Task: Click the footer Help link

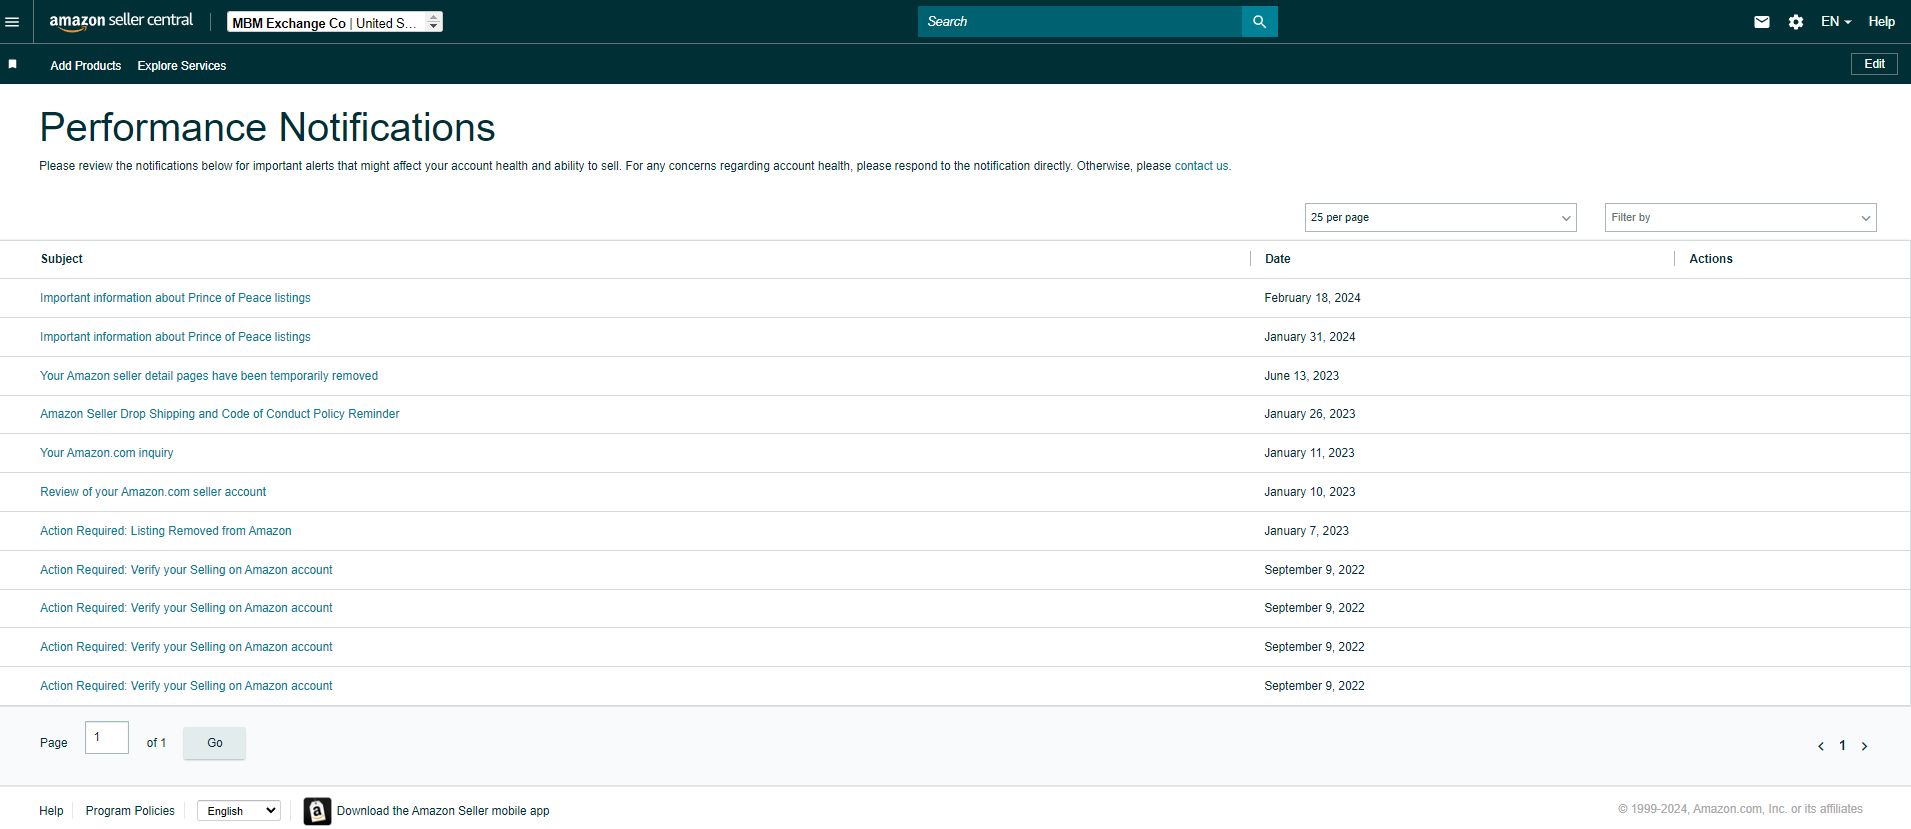Action: (x=51, y=811)
